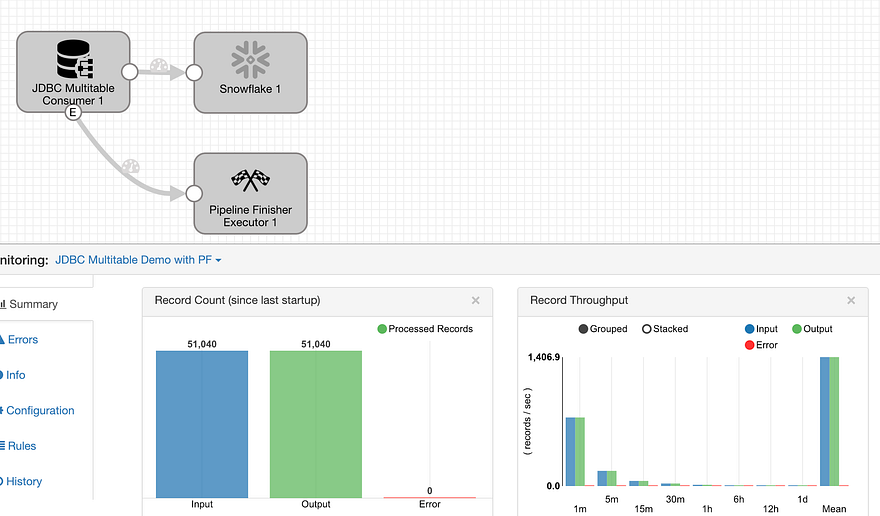Click the Mean throughput bar
The width and height of the screenshot is (880, 516).
tap(829, 421)
